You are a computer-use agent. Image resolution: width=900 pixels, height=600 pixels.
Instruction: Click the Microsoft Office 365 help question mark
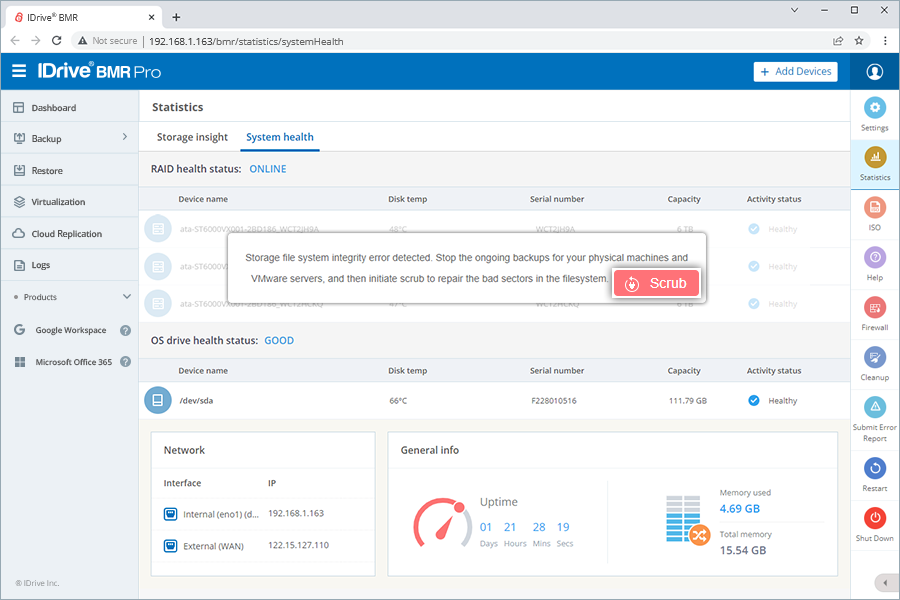pyautogui.click(x=125, y=362)
